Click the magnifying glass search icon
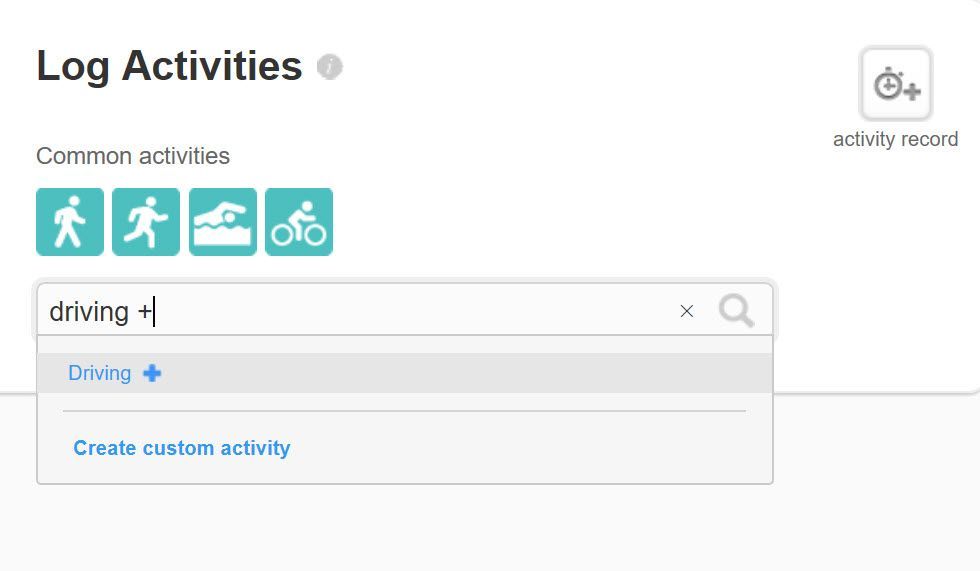The height and width of the screenshot is (571, 980). [736, 310]
